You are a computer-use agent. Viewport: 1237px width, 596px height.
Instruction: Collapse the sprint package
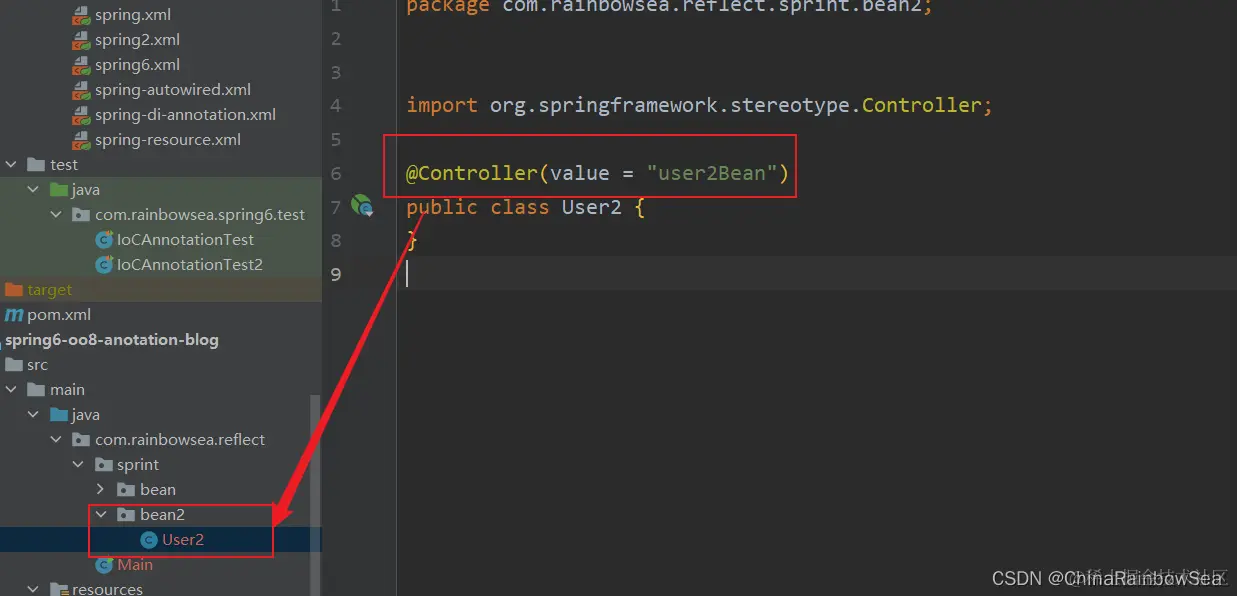coord(78,465)
